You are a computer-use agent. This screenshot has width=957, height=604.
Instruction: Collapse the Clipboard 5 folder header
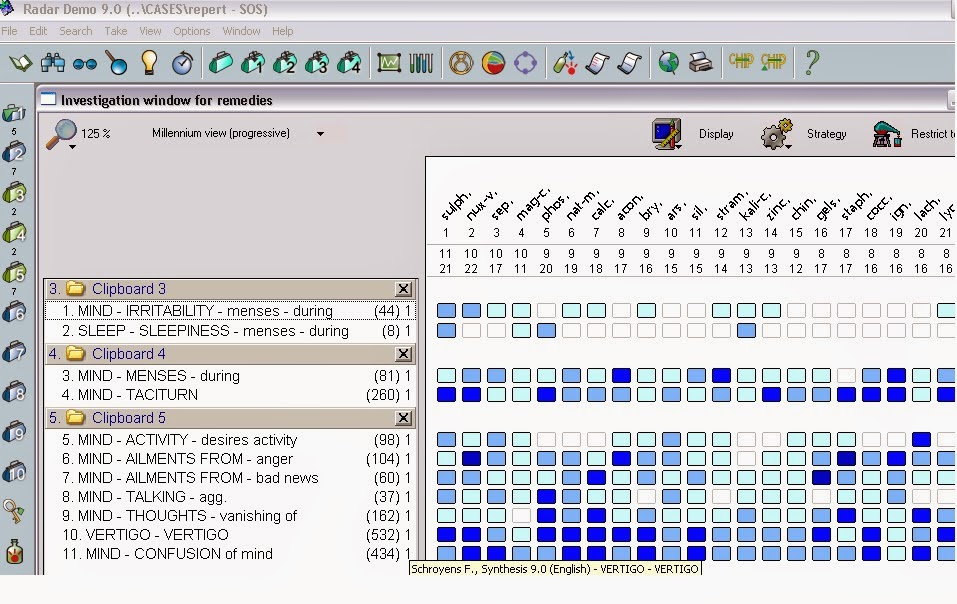click(230, 418)
